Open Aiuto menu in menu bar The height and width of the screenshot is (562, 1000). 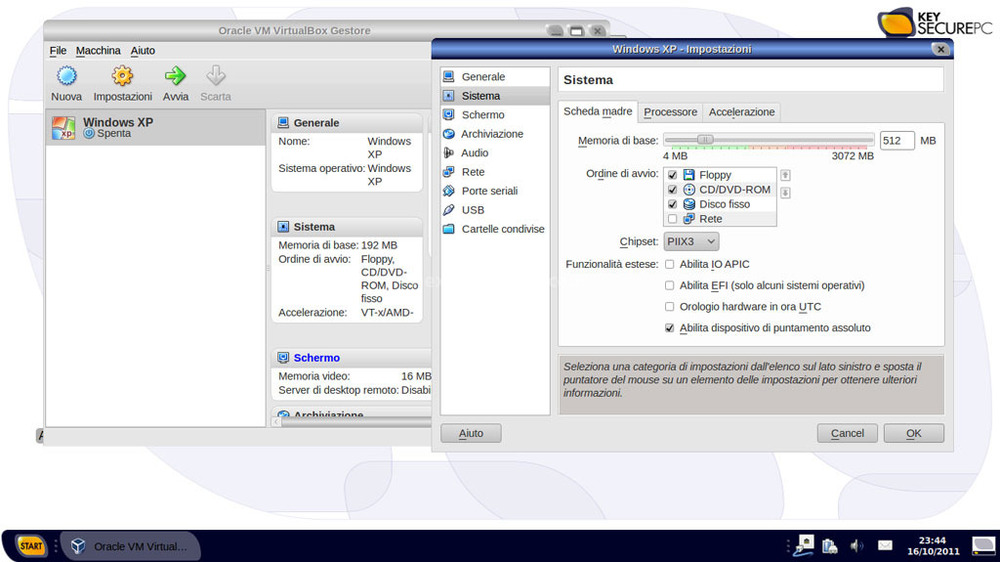[x=143, y=50]
